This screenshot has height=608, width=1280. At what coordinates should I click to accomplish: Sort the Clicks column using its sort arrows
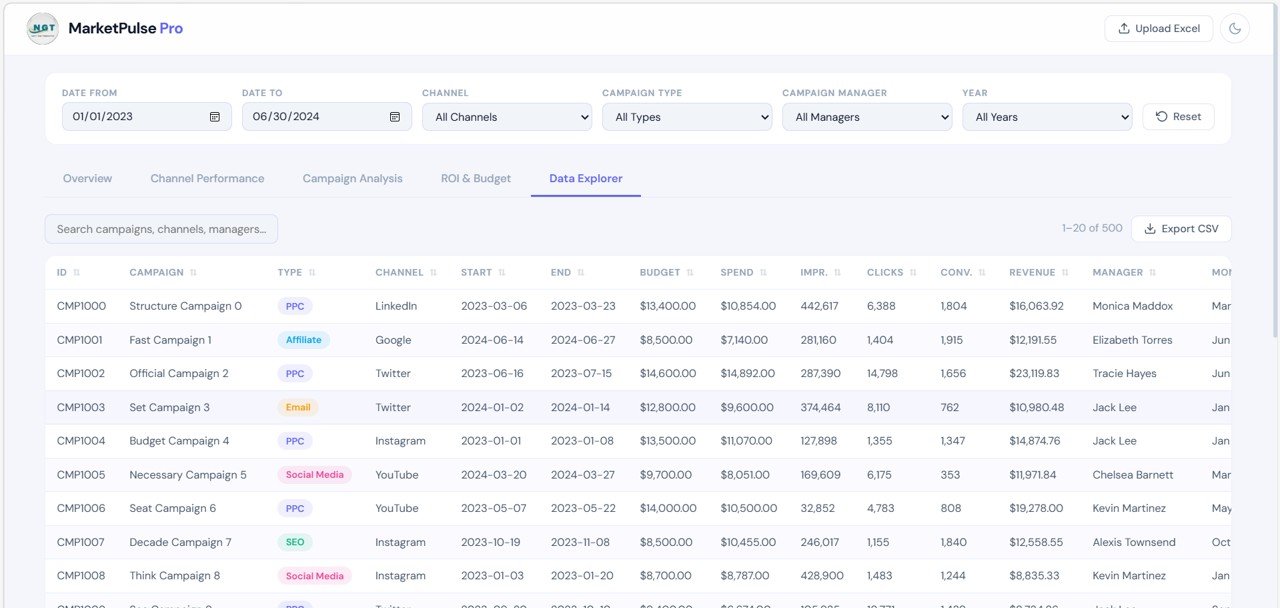[x=911, y=271]
